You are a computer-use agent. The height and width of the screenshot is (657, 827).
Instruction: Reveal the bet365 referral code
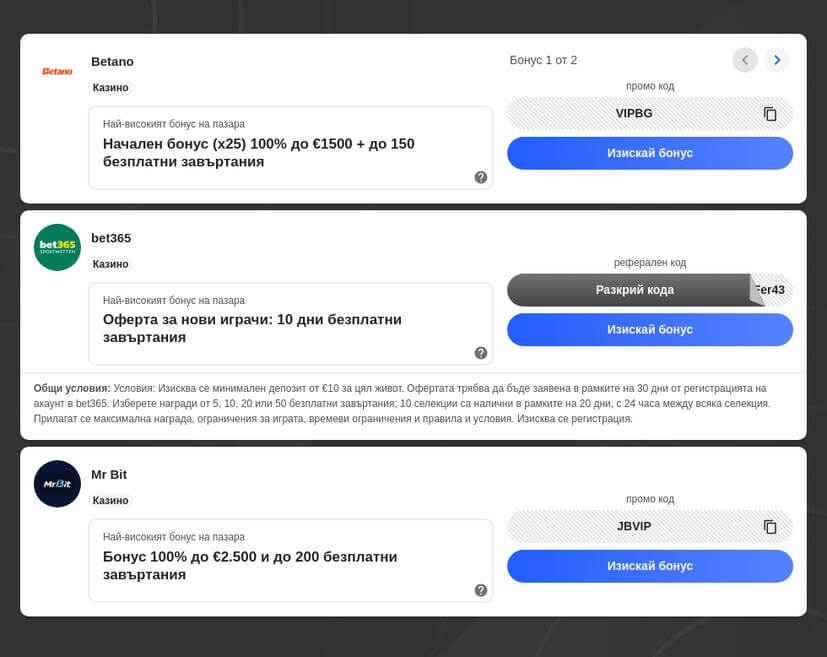(x=635, y=290)
